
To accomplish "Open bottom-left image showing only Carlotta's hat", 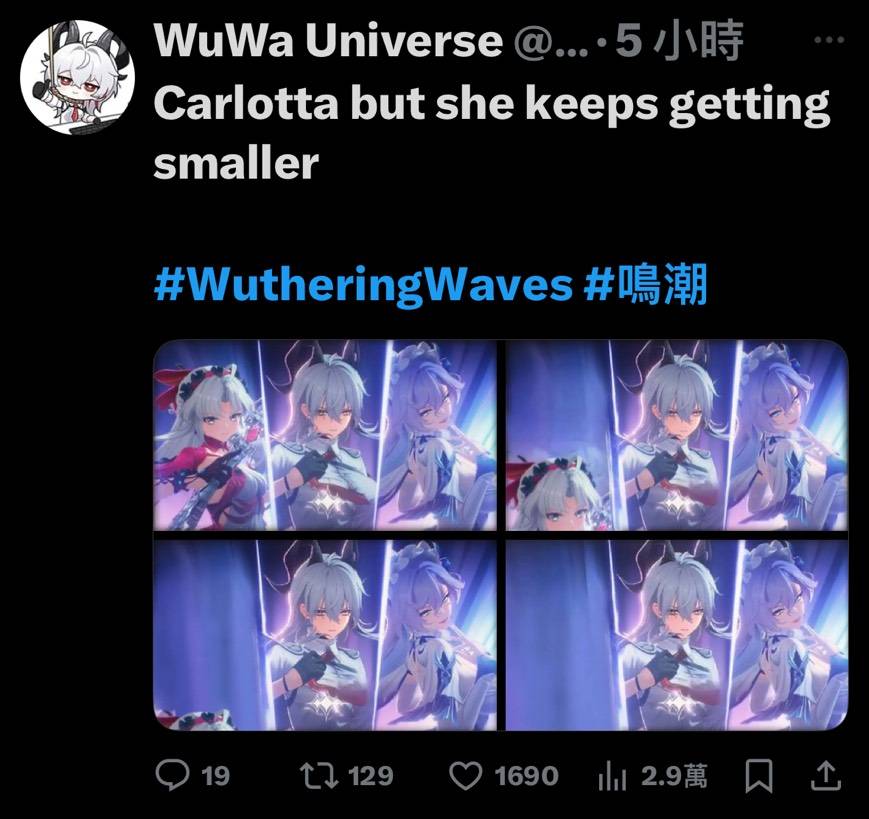I will click(x=325, y=635).
